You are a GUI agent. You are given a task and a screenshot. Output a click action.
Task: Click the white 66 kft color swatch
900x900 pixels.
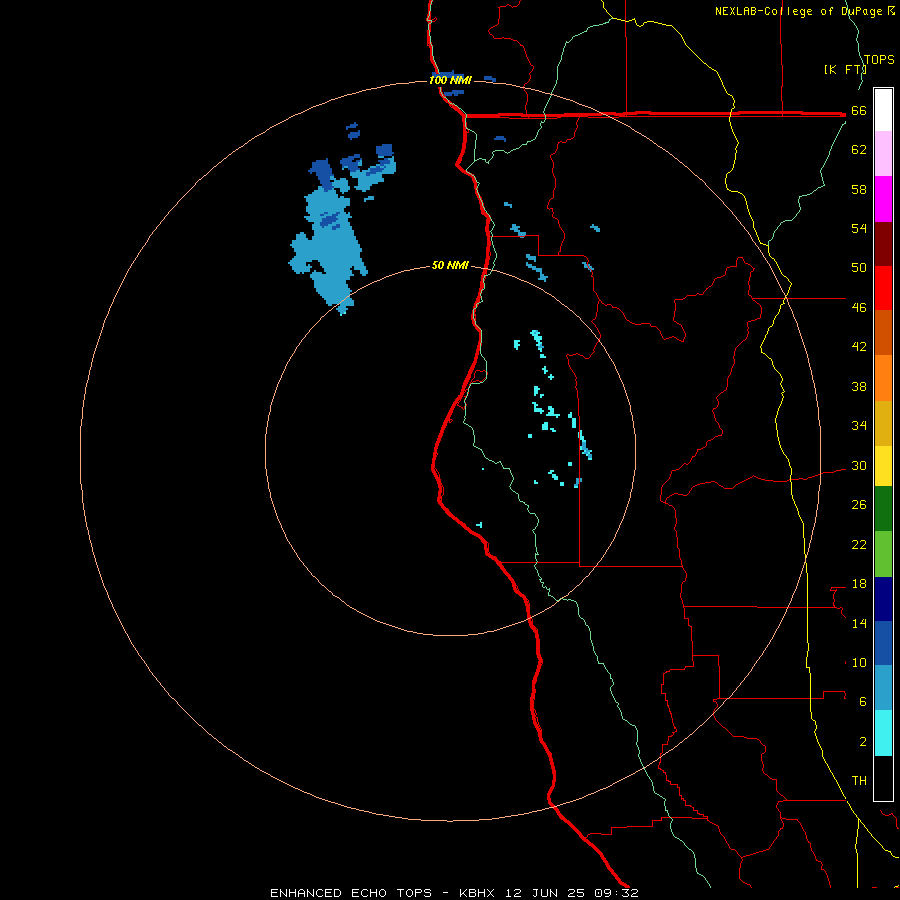(x=883, y=110)
